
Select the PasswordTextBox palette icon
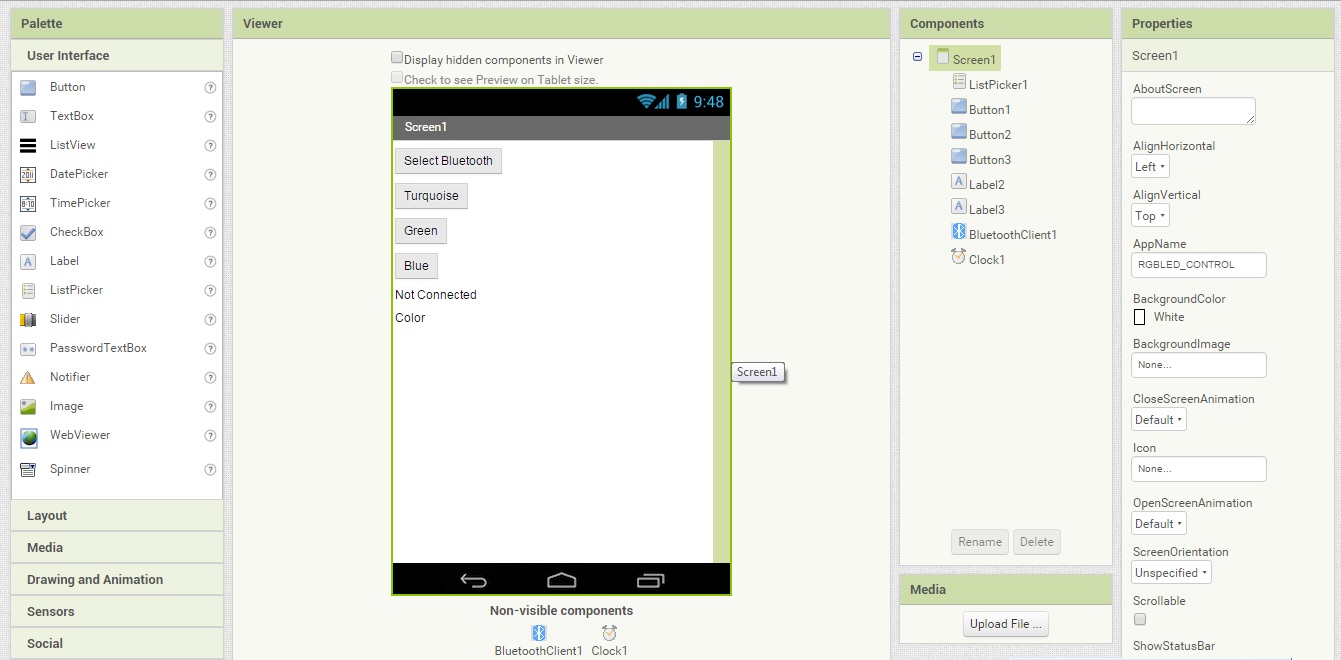28,348
